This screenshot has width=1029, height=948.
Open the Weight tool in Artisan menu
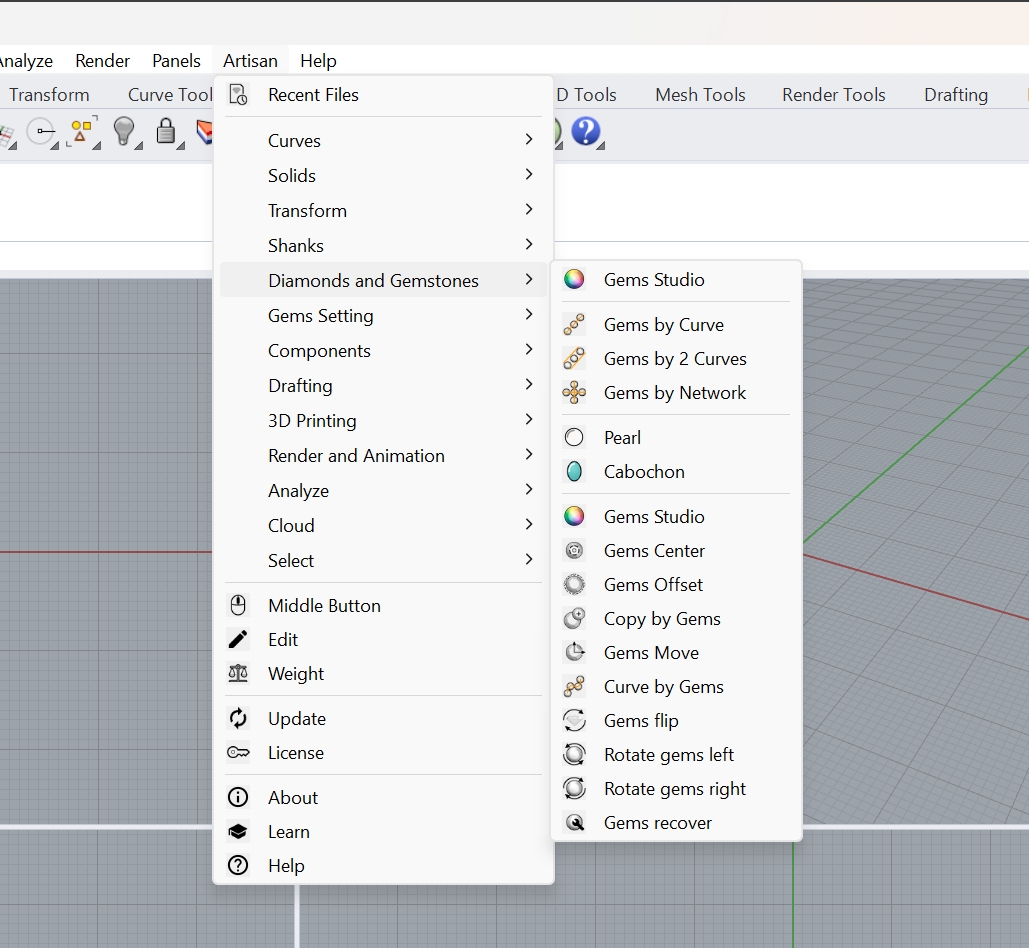[x=295, y=674]
